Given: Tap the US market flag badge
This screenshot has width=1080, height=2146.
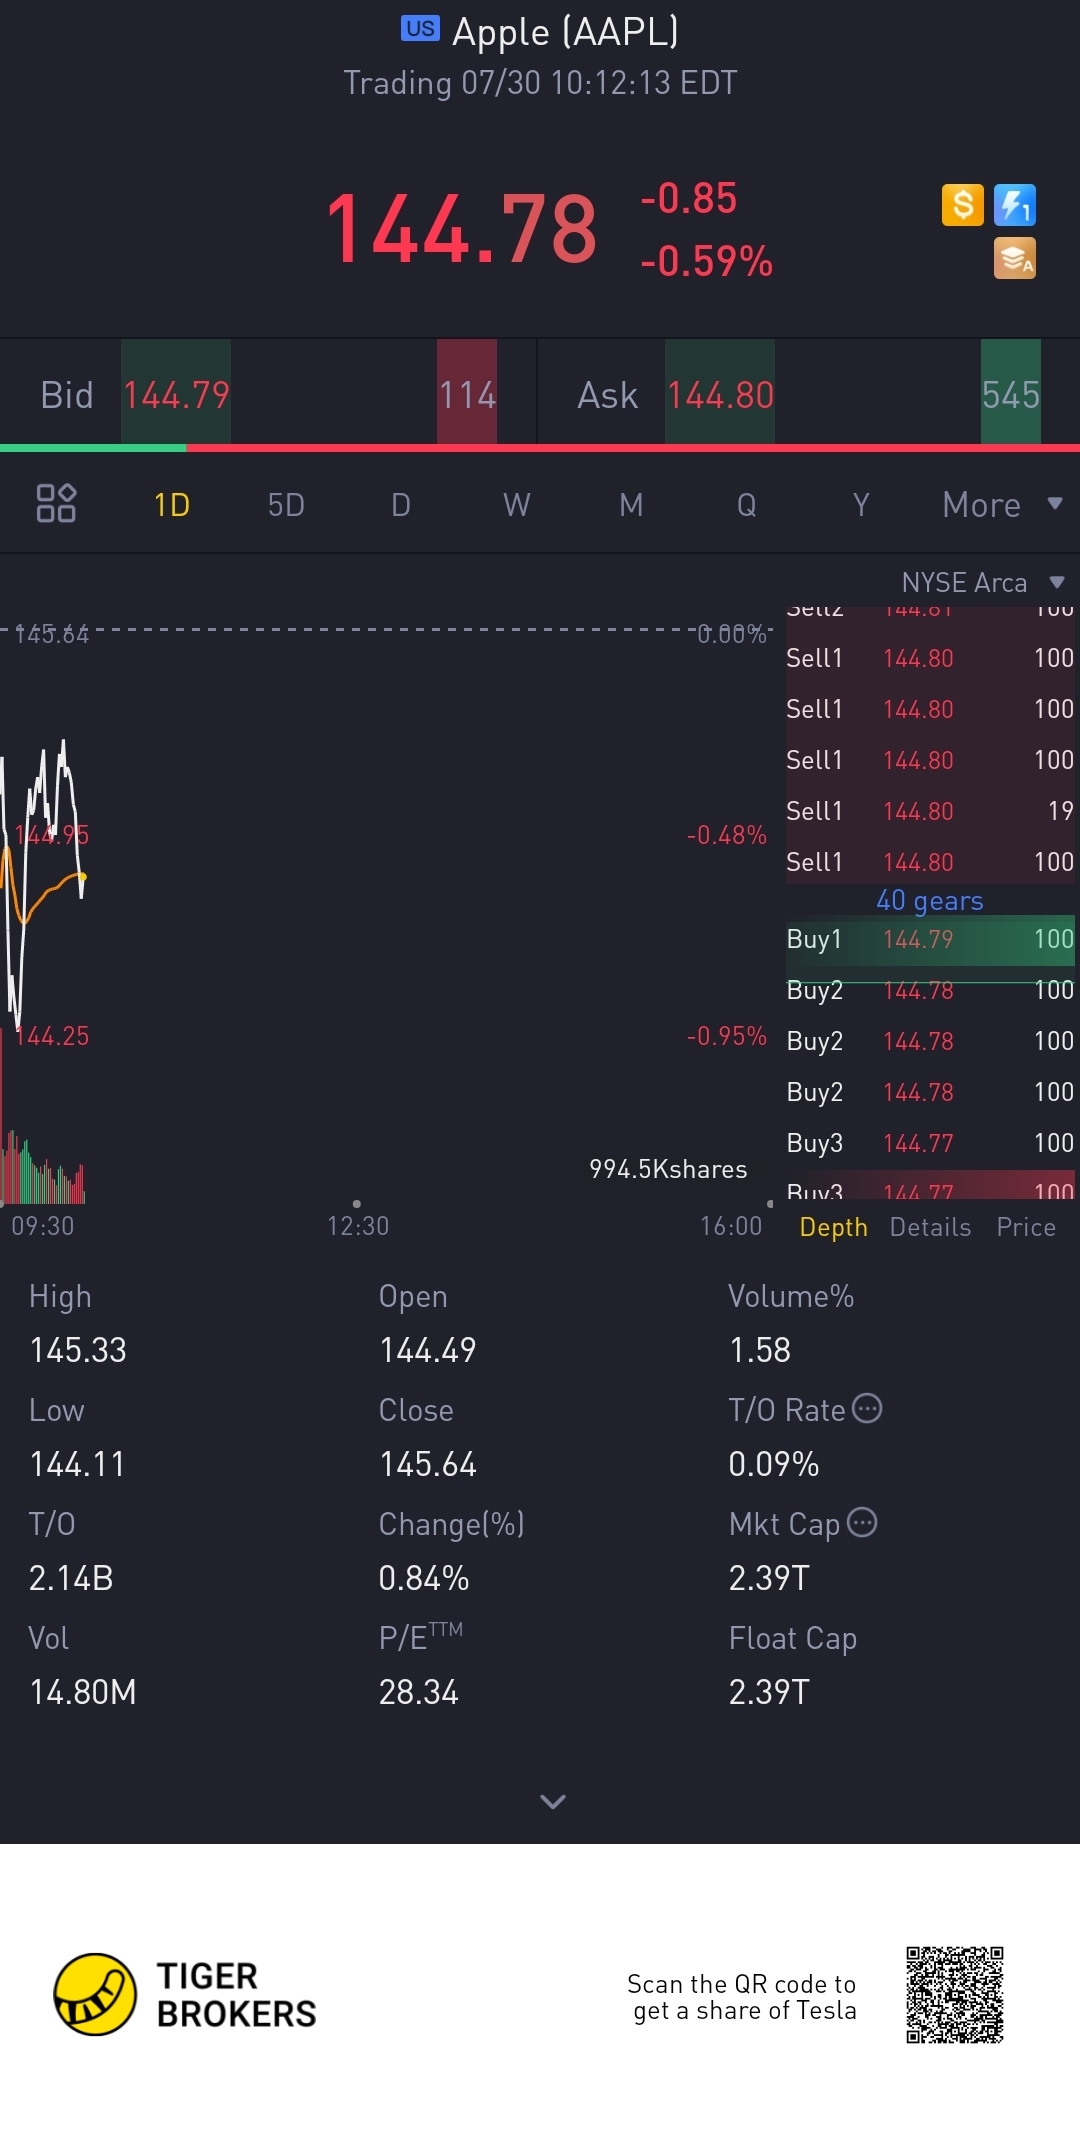Looking at the screenshot, I should point(420,28).
